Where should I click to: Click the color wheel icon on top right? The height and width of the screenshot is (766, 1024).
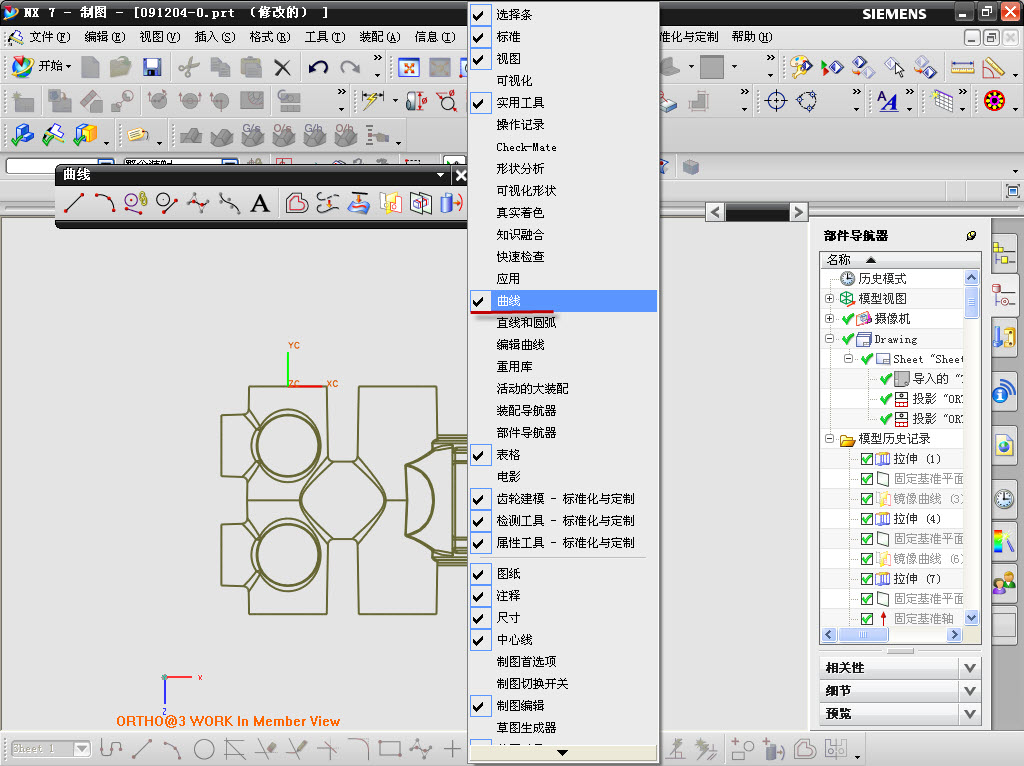[x=995, y=101]
